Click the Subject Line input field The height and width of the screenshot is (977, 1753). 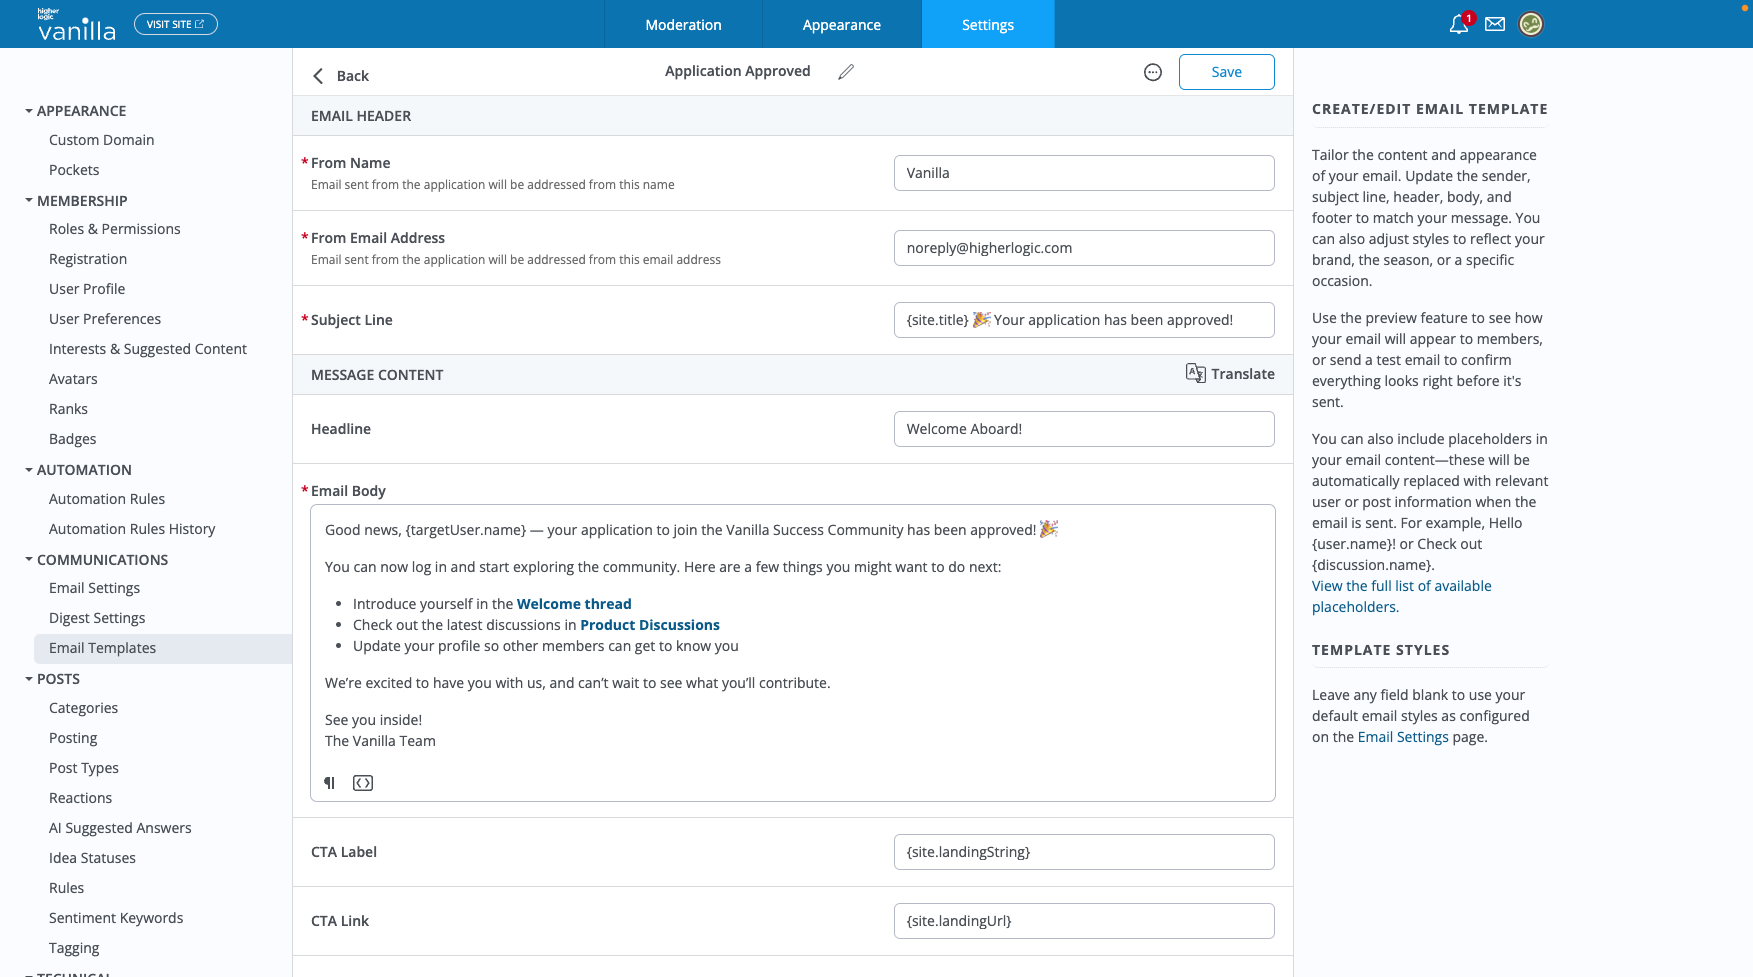click(x=1084, y=320)
